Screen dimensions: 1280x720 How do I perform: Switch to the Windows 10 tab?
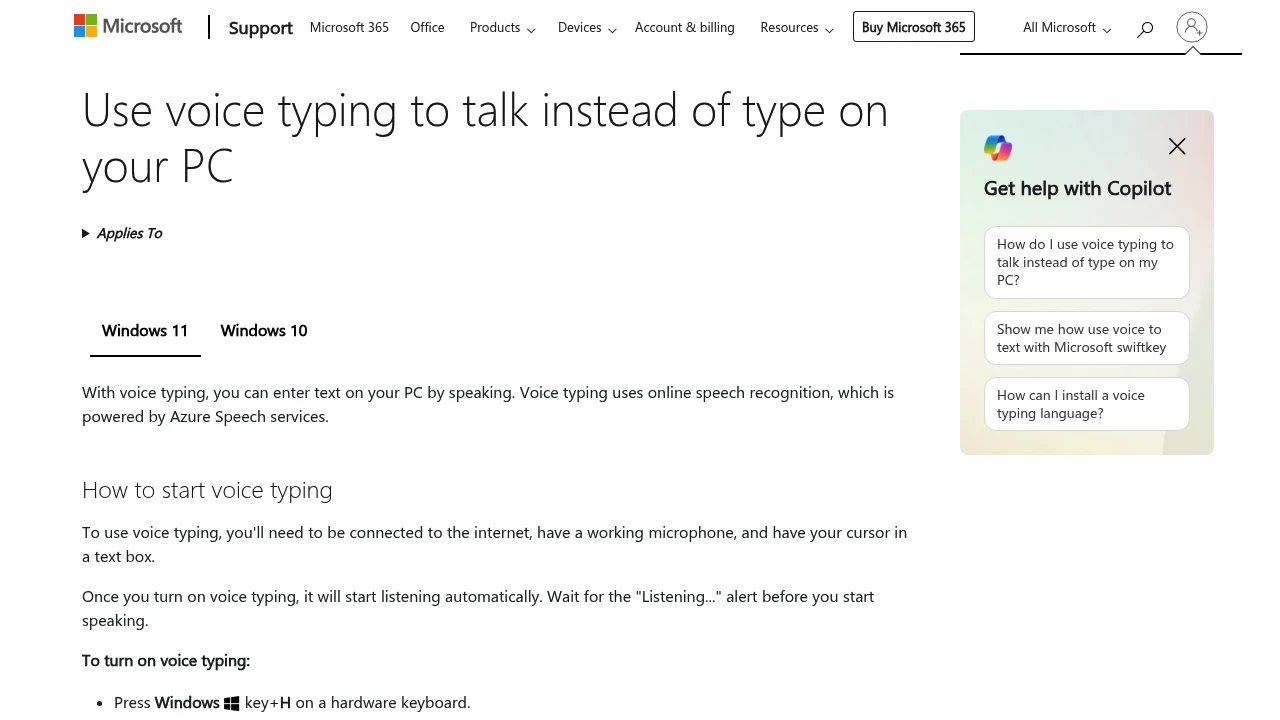click(264, 331)
